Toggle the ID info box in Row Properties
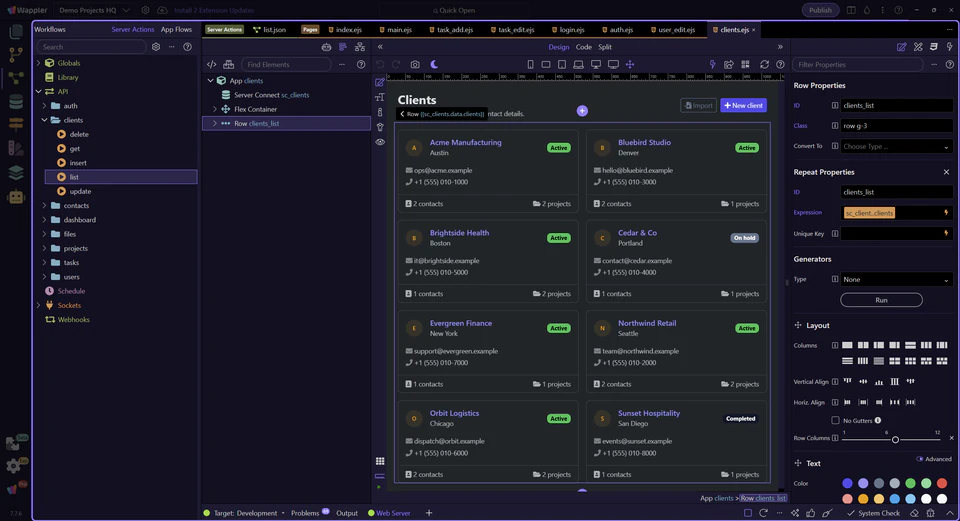 click(x=834, y=105)
